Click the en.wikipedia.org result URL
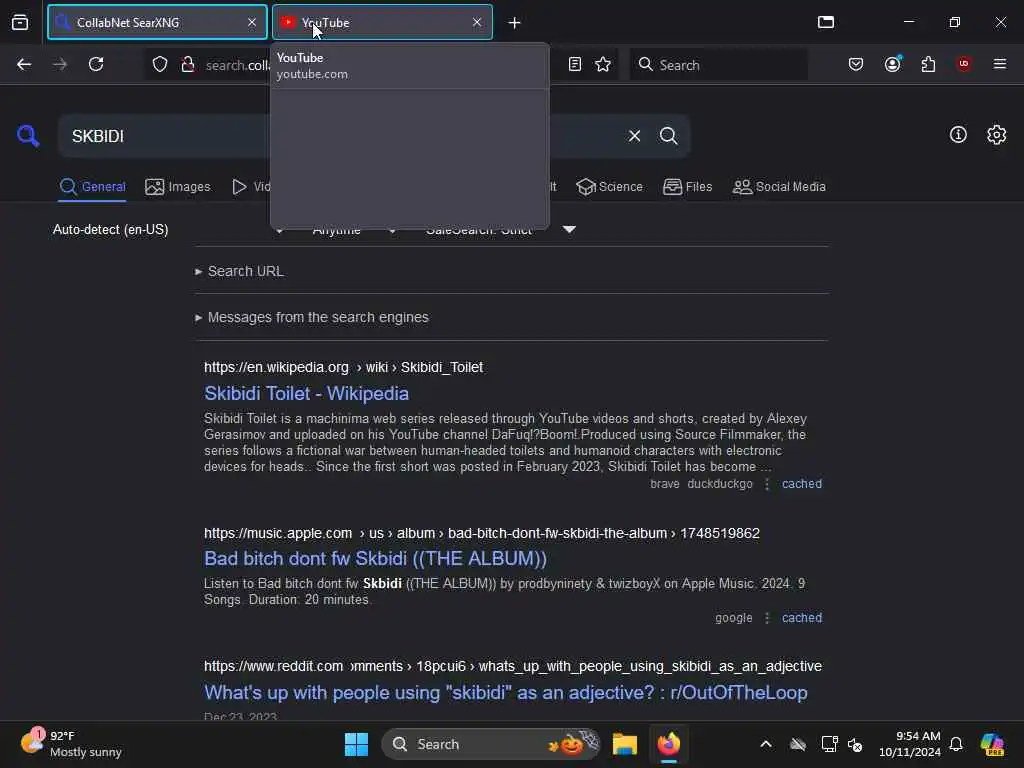1024x768 pixels. pos(344,367)
